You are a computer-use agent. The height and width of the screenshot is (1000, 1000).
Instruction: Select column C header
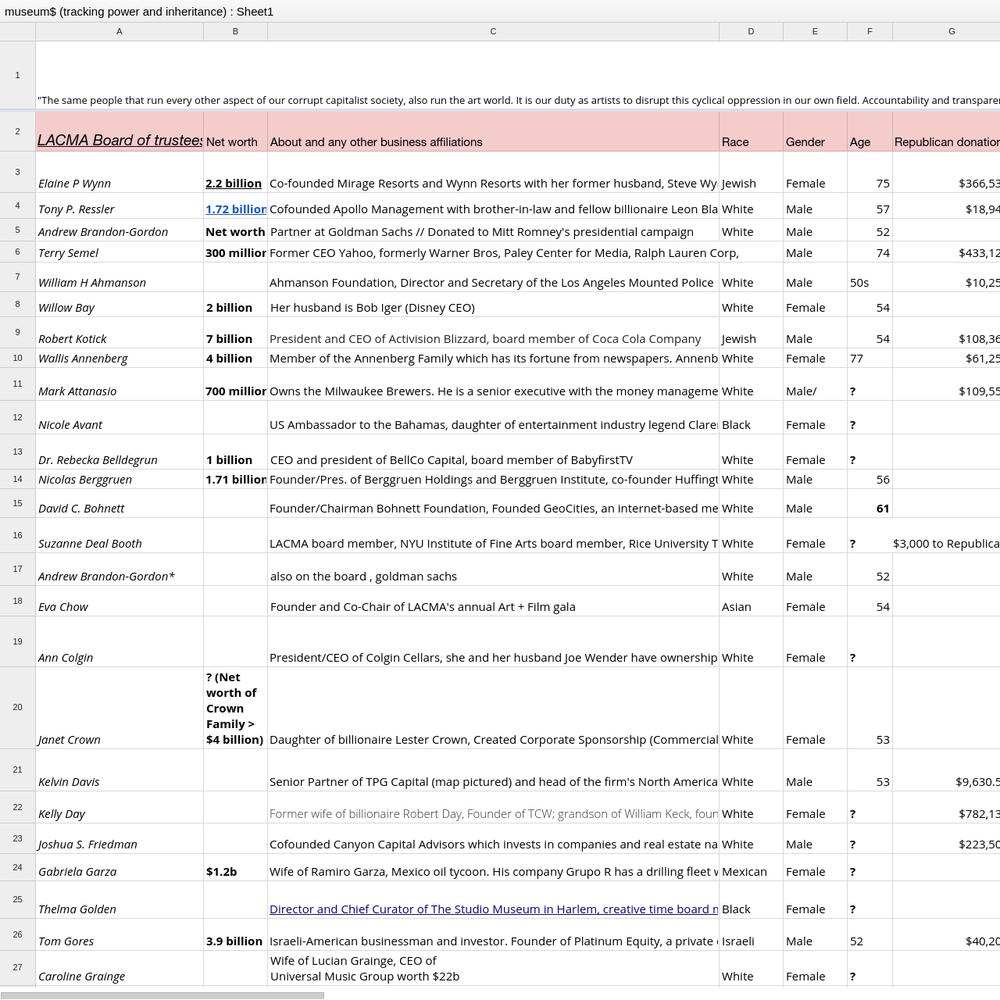493,31
